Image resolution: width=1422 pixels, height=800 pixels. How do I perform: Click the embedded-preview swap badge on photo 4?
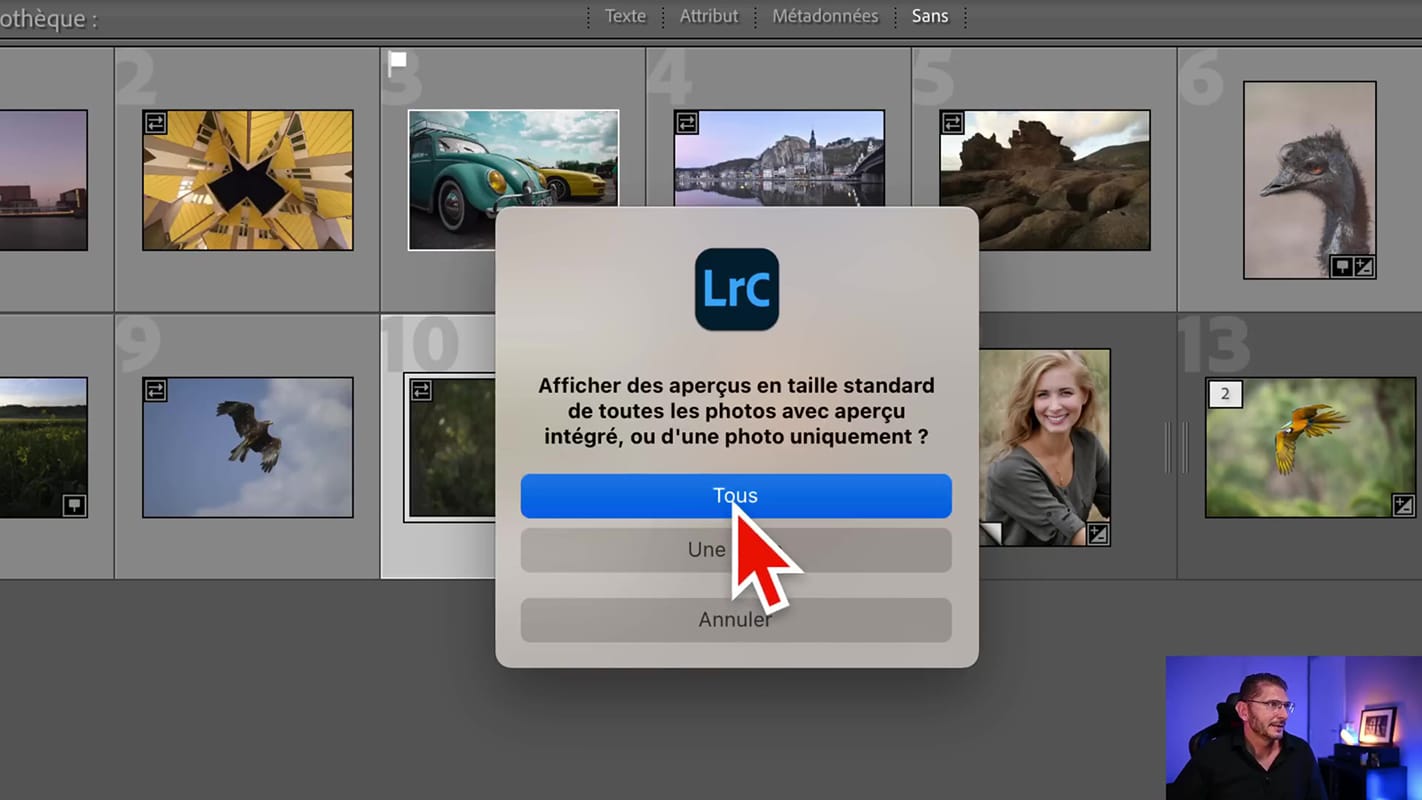point(687,123)
